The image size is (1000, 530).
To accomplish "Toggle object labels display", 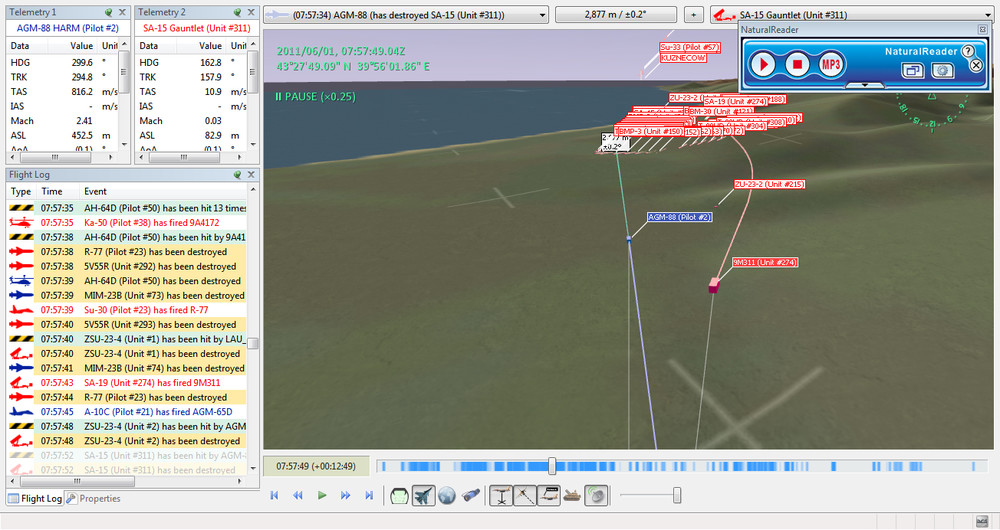I will (548, 496).
